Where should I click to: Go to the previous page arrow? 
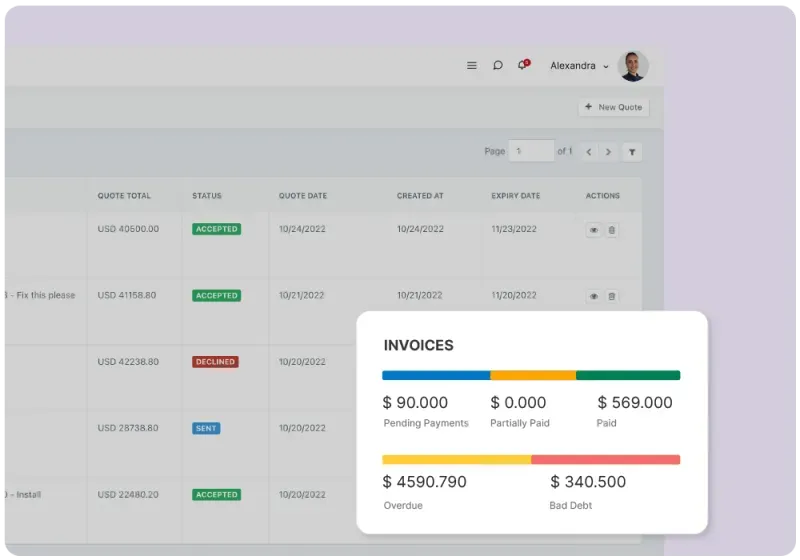click(x=589, y=152)
